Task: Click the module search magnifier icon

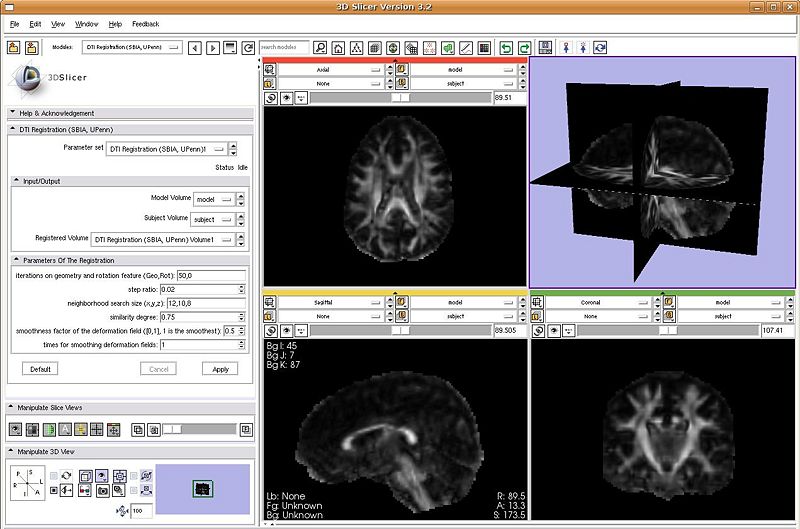Action: pyautogui.click(x=320, y=47)
